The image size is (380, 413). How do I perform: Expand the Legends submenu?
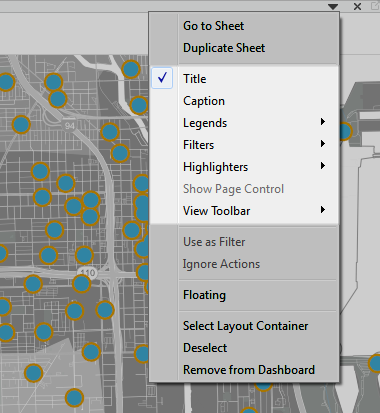click(x=244, y=123)
